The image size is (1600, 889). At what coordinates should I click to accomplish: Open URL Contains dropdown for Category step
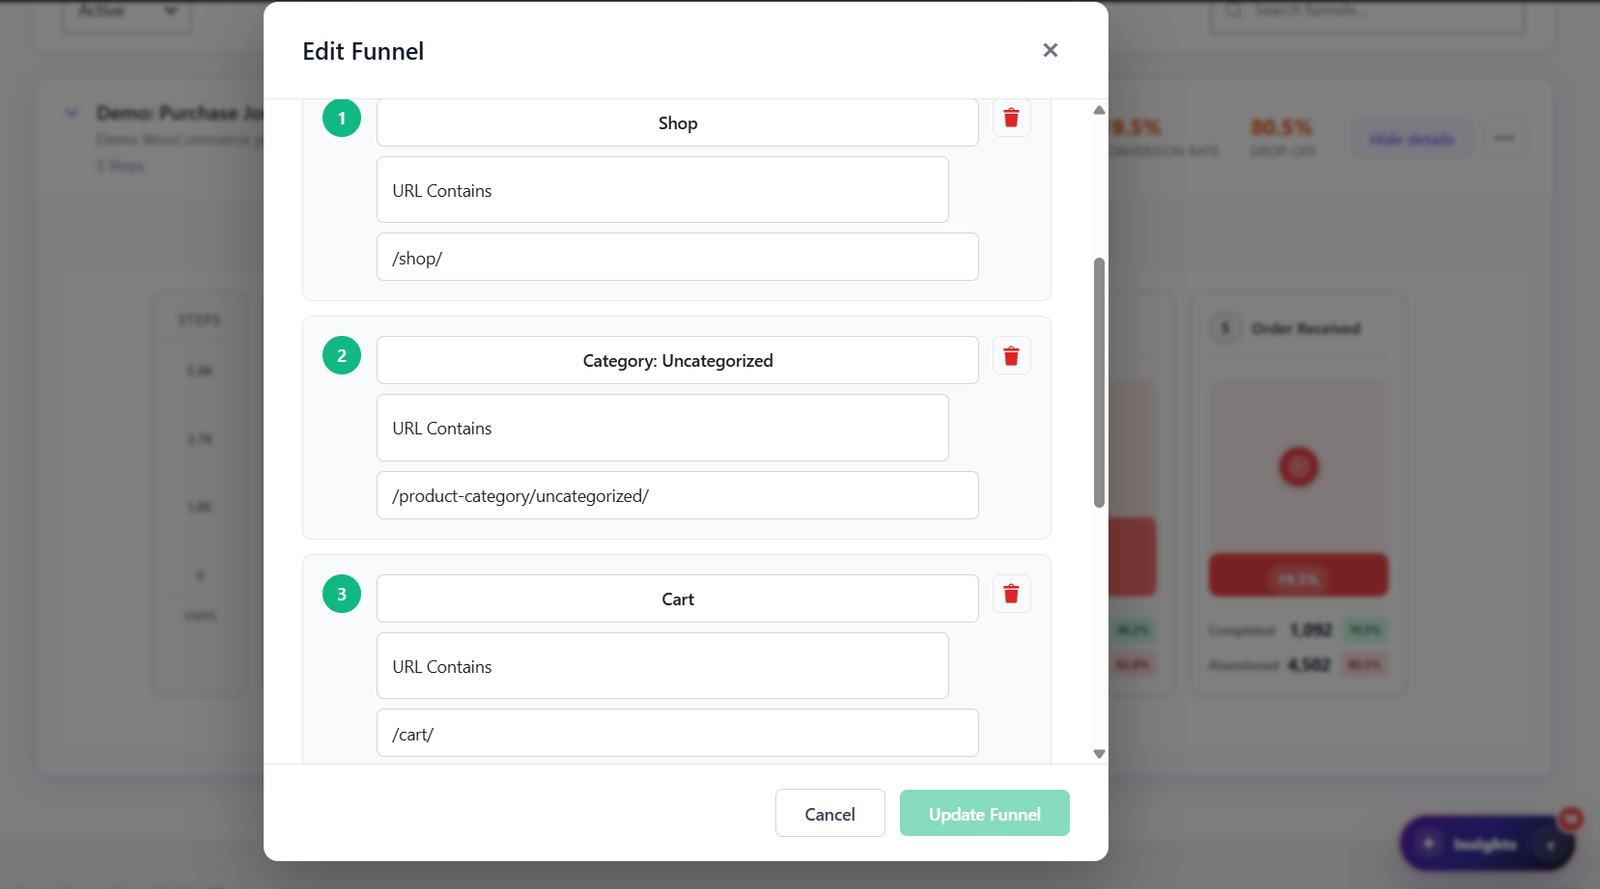tap(662, 428)
